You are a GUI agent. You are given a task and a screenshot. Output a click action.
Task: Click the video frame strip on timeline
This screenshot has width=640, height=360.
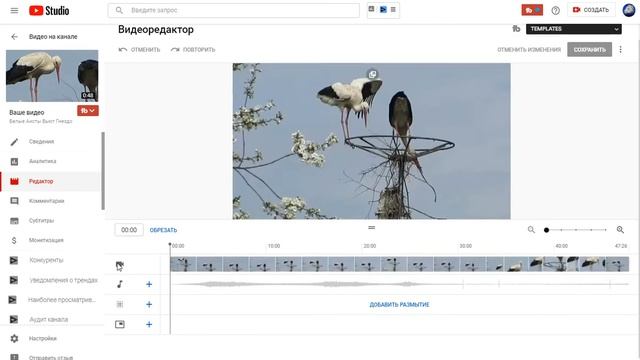400,264
